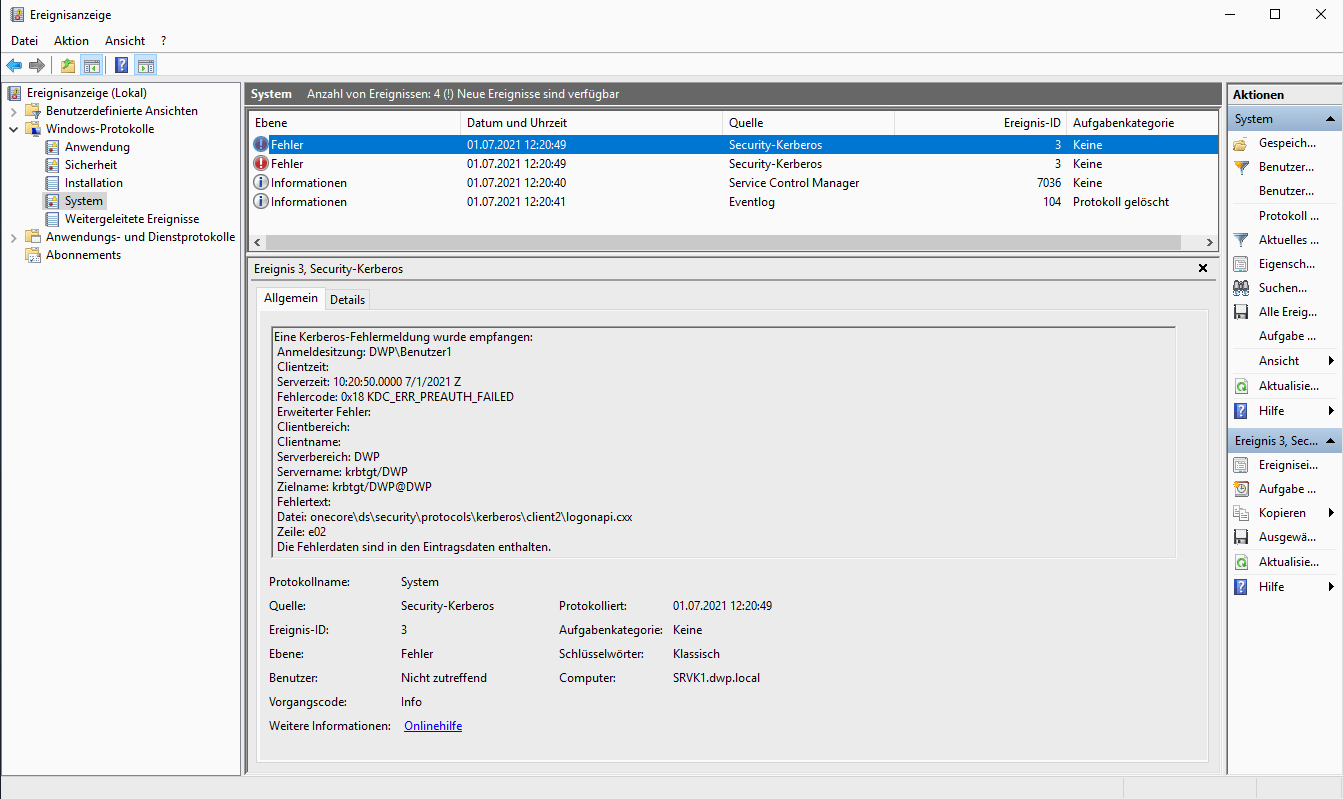The image size is (1343, 799).
Task: Select the Service Control Manager event row
Action: 793,183
